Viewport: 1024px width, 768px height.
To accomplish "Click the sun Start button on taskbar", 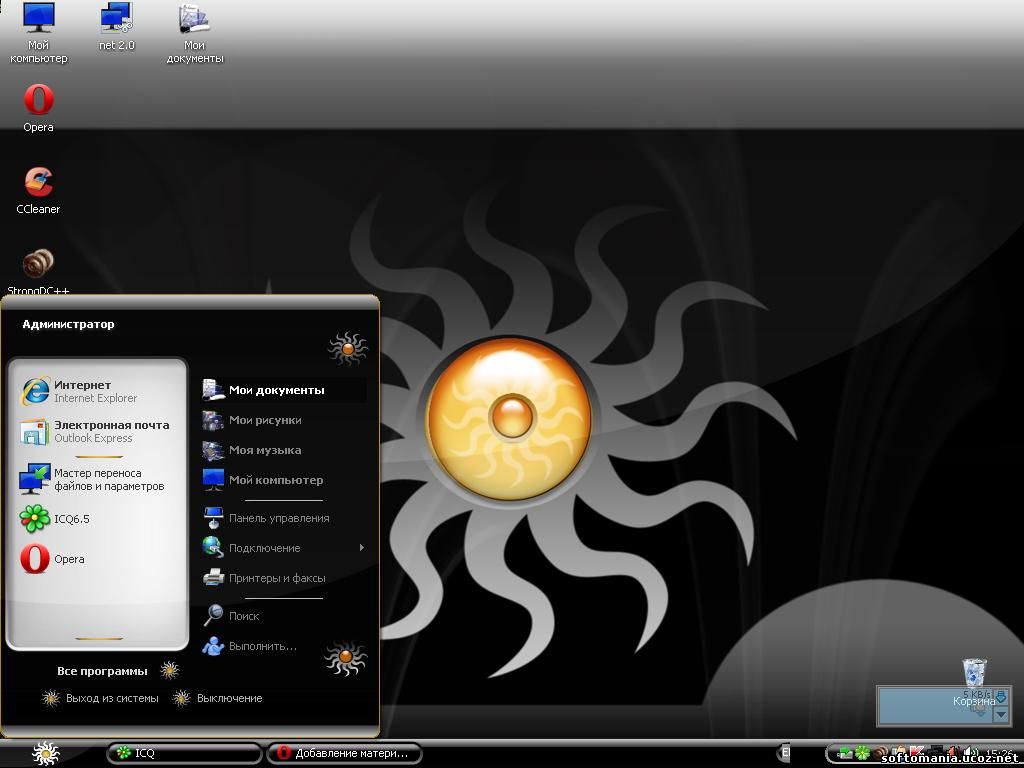I will pos(46,754).
